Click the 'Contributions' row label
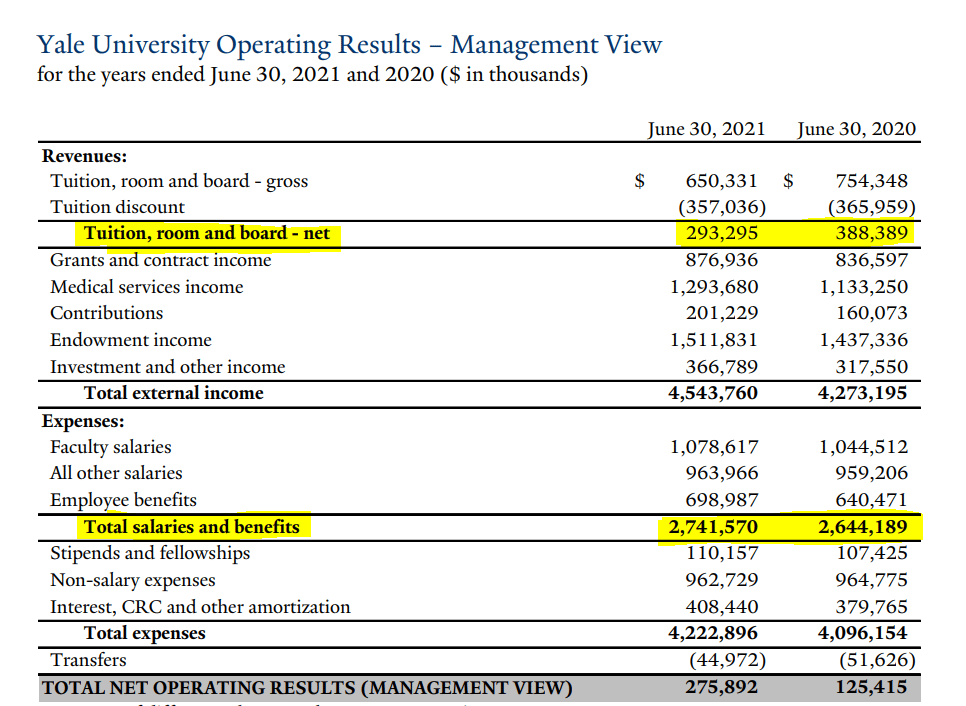Screen dimensions: 966x706 (x=107, y=313)
